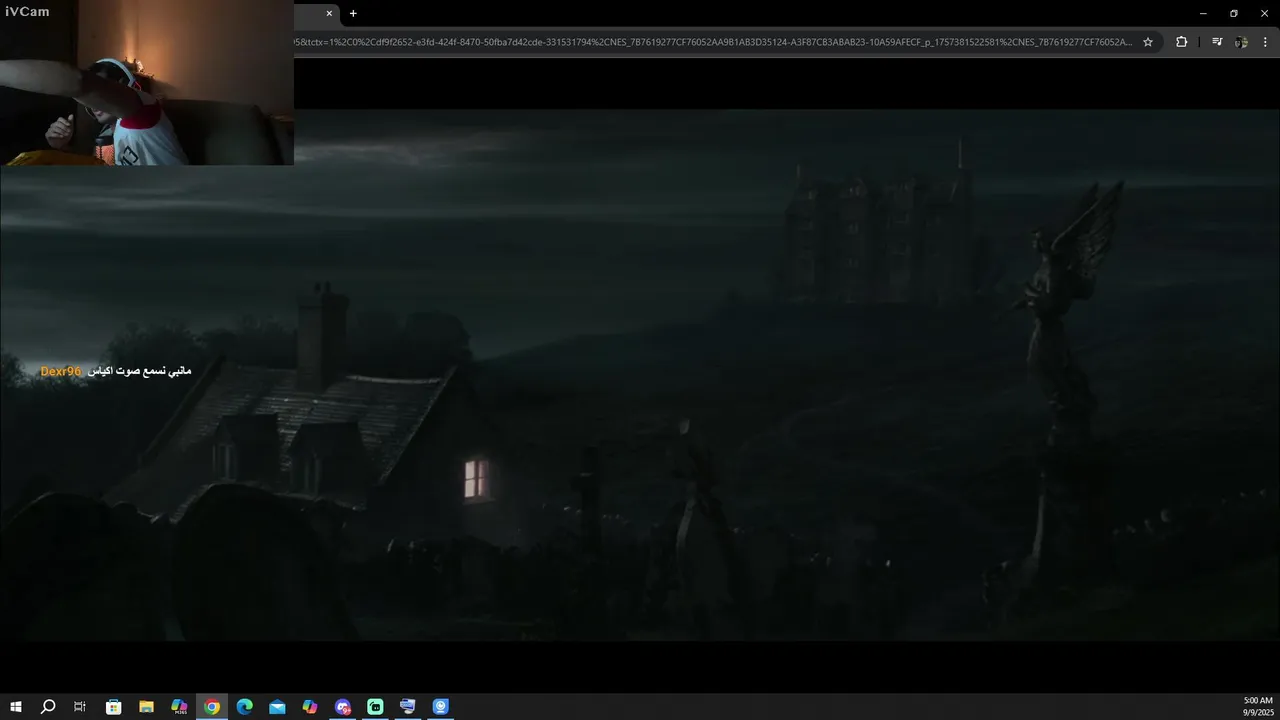Open the green Streamlabs taskbar app
Viewport: 1280px width, 720px height.
(x=375, y=707)
